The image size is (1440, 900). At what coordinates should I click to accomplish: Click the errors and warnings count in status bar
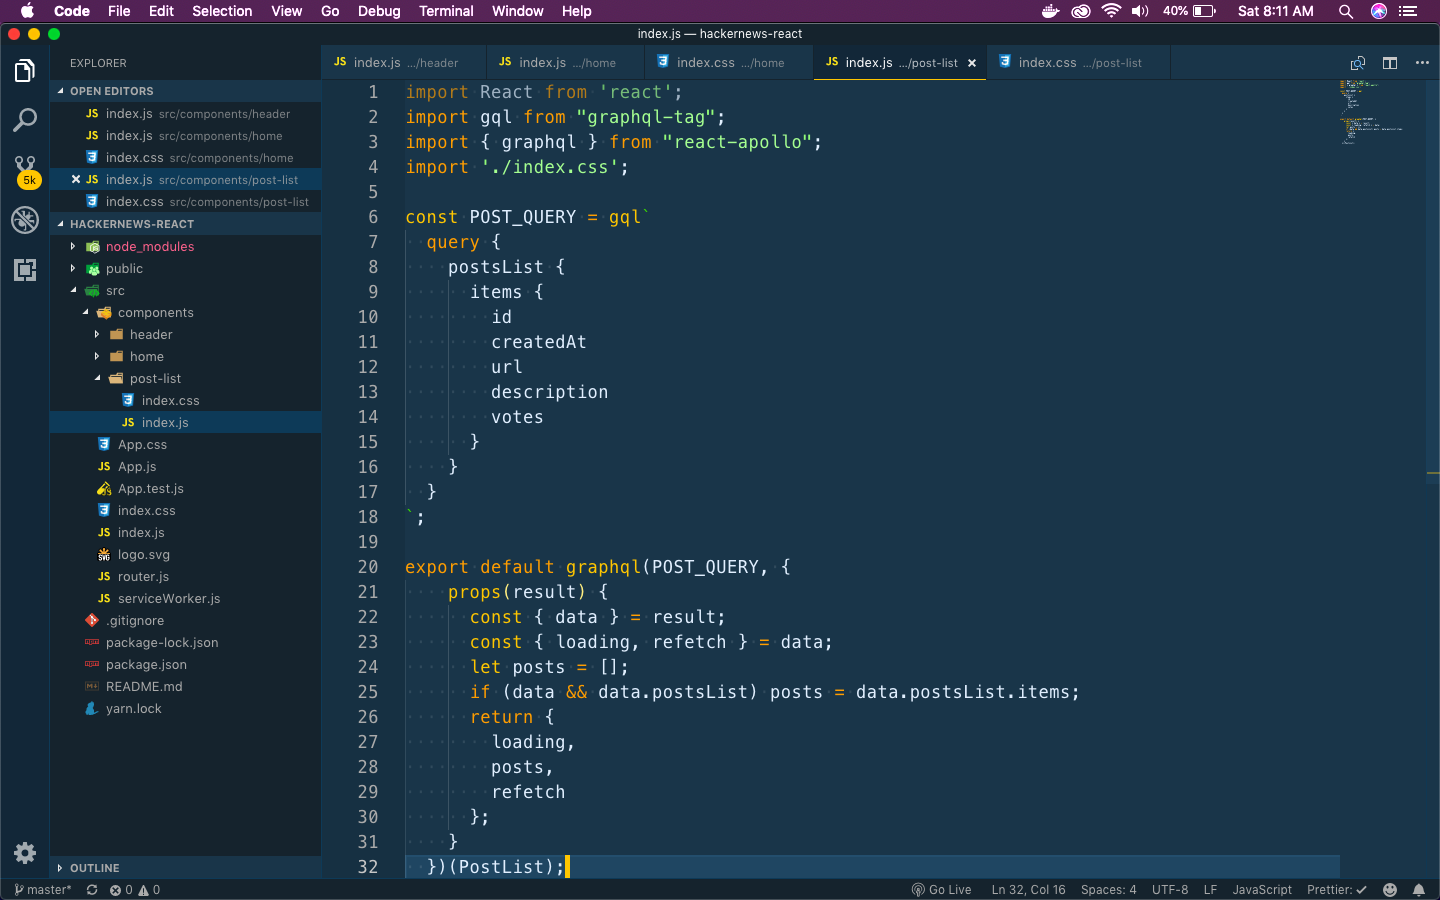point(135,890)
